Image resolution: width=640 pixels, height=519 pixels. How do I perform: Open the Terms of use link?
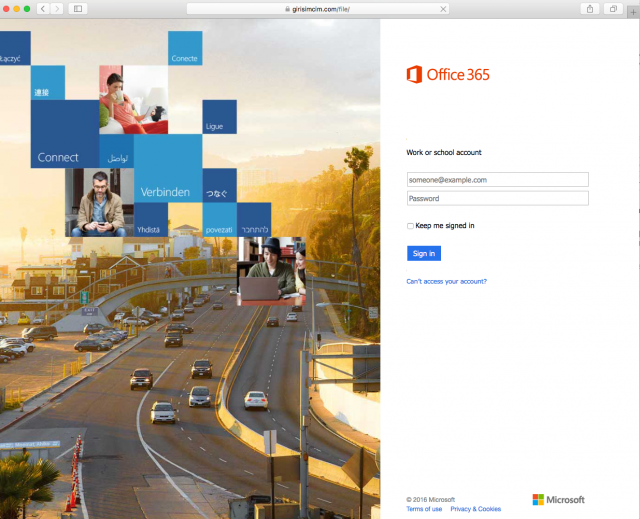[x=424, y=509]
